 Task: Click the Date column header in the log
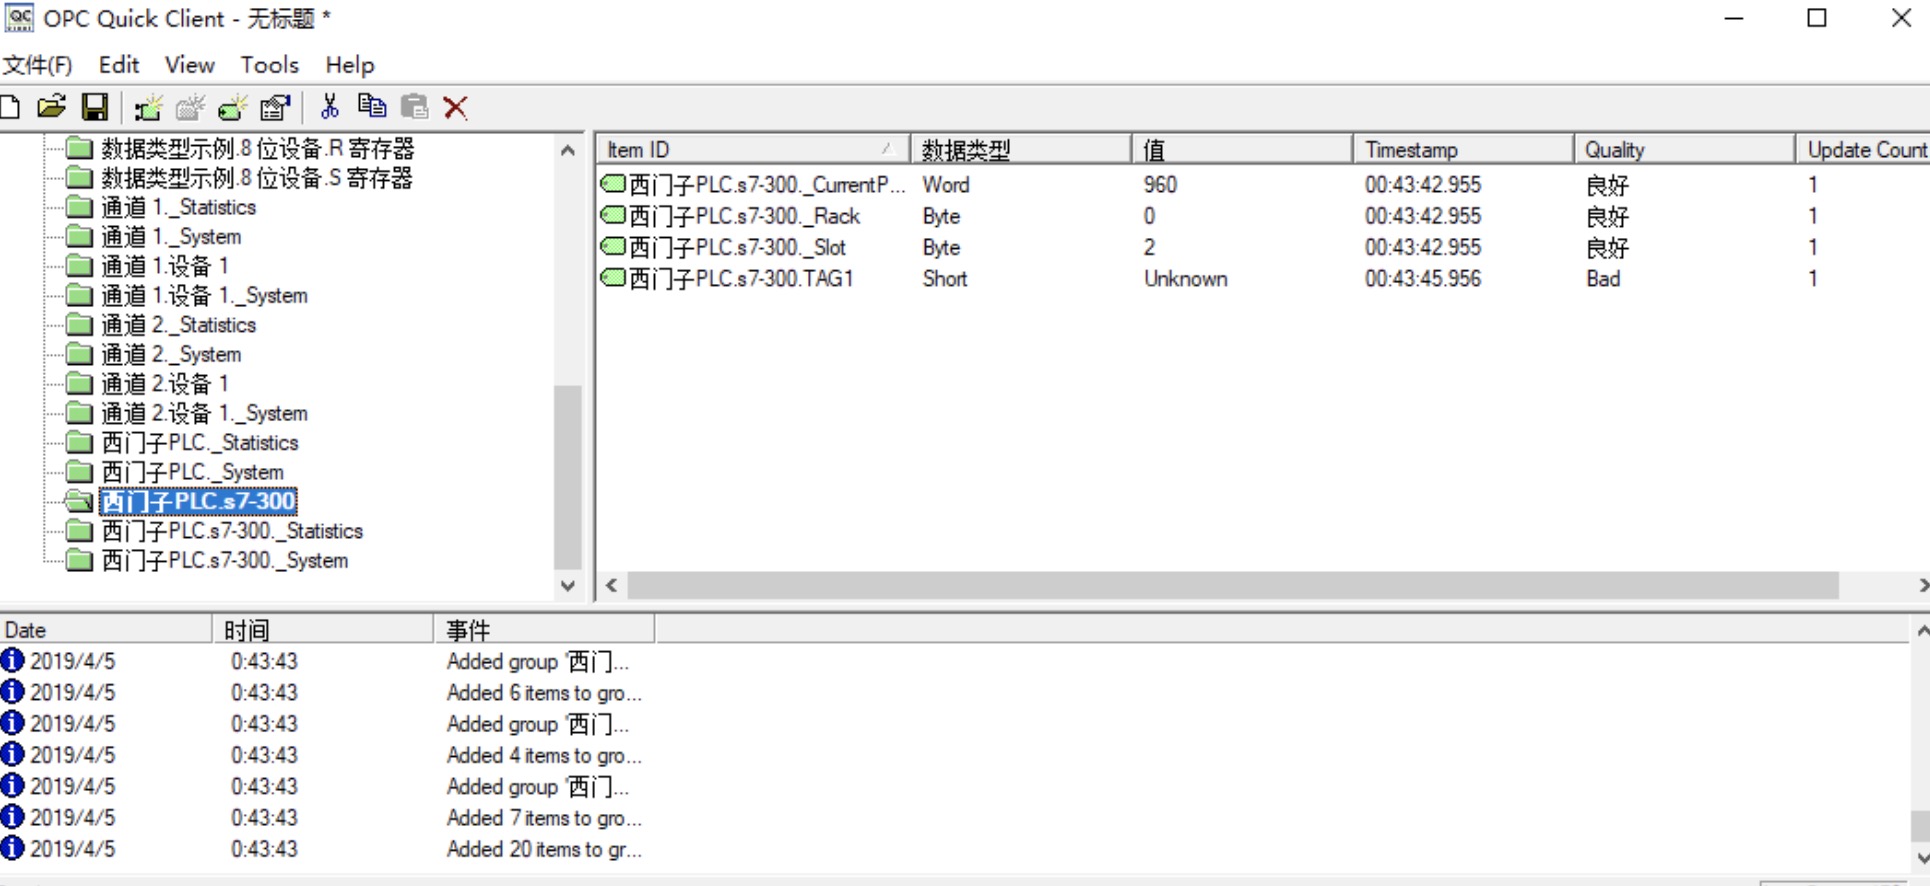pyautogui.click(x=106, y=629)
